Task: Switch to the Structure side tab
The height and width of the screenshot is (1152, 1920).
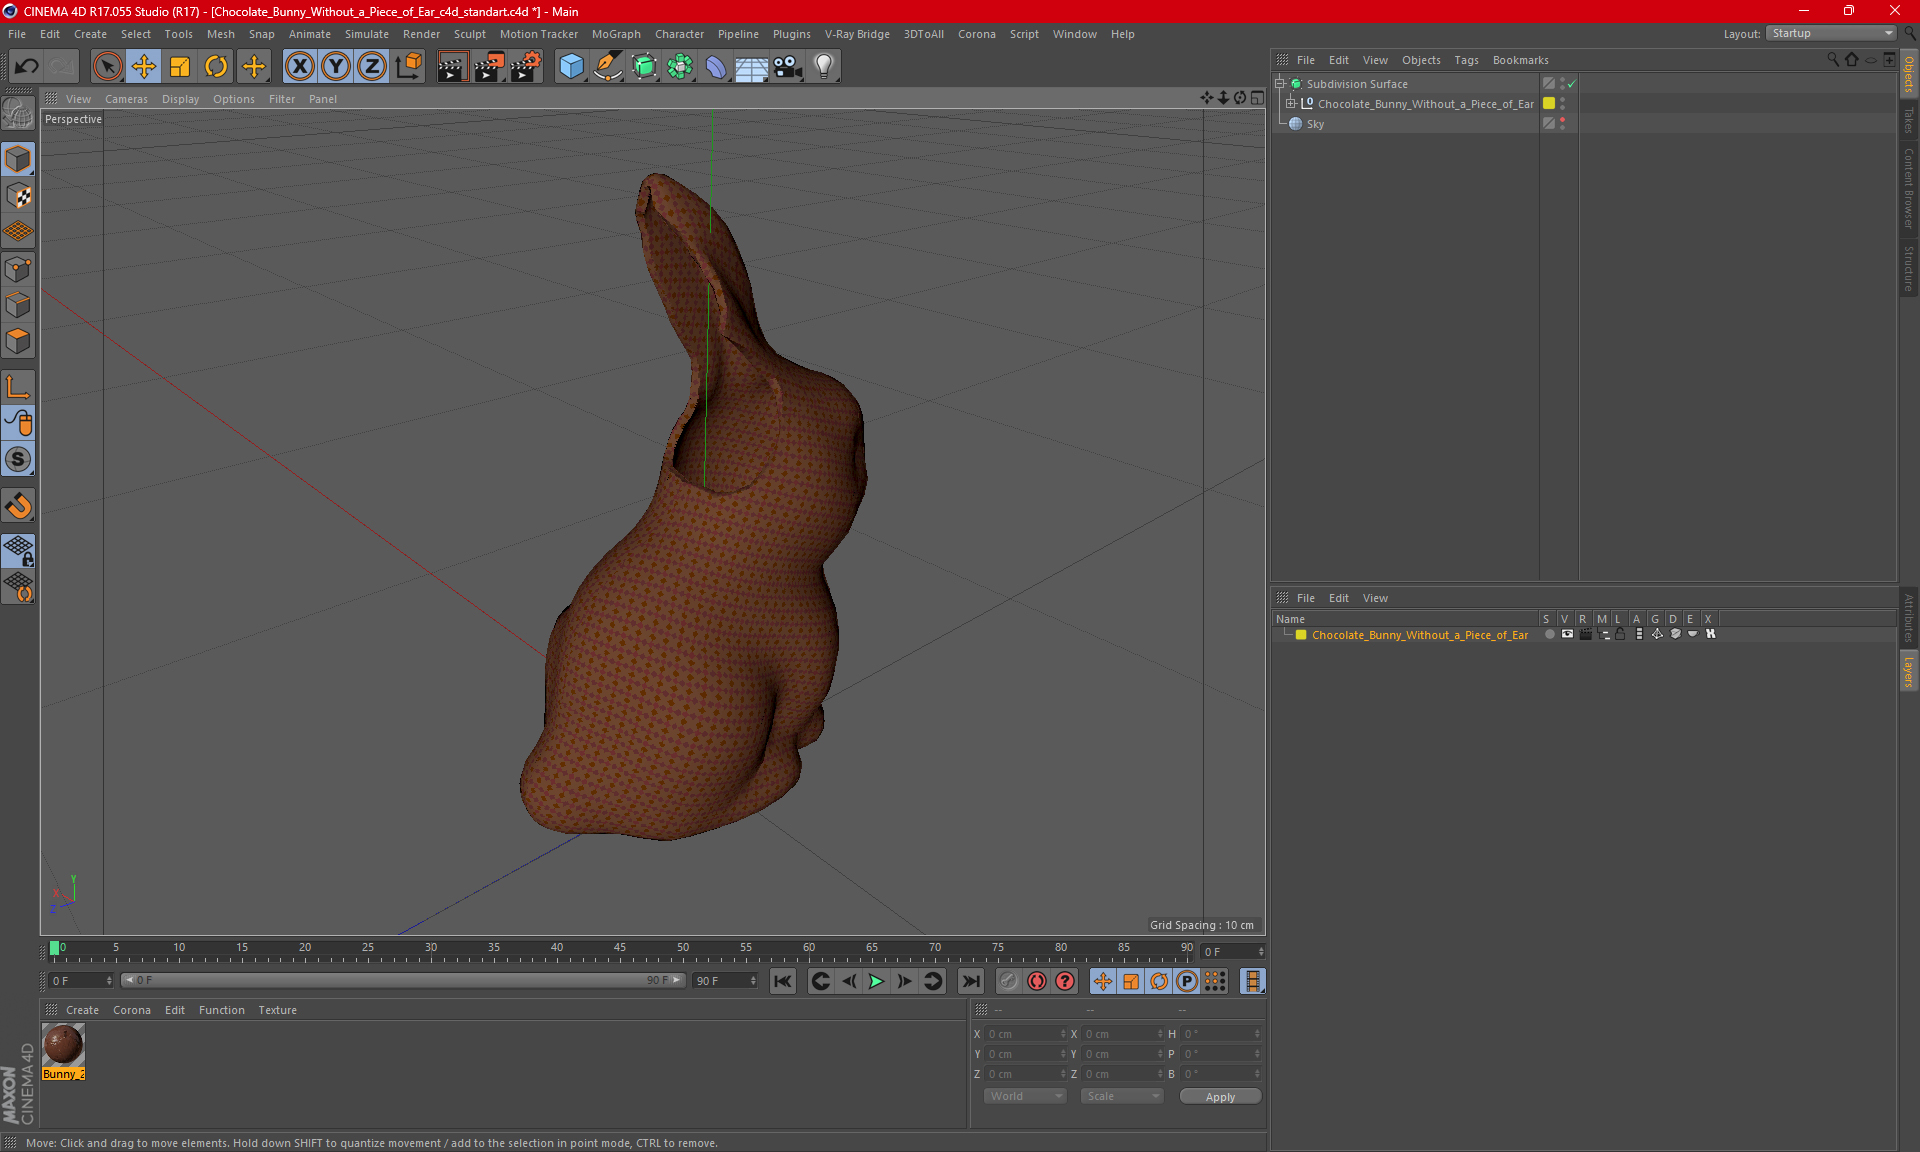Action: click(1908, 268)
